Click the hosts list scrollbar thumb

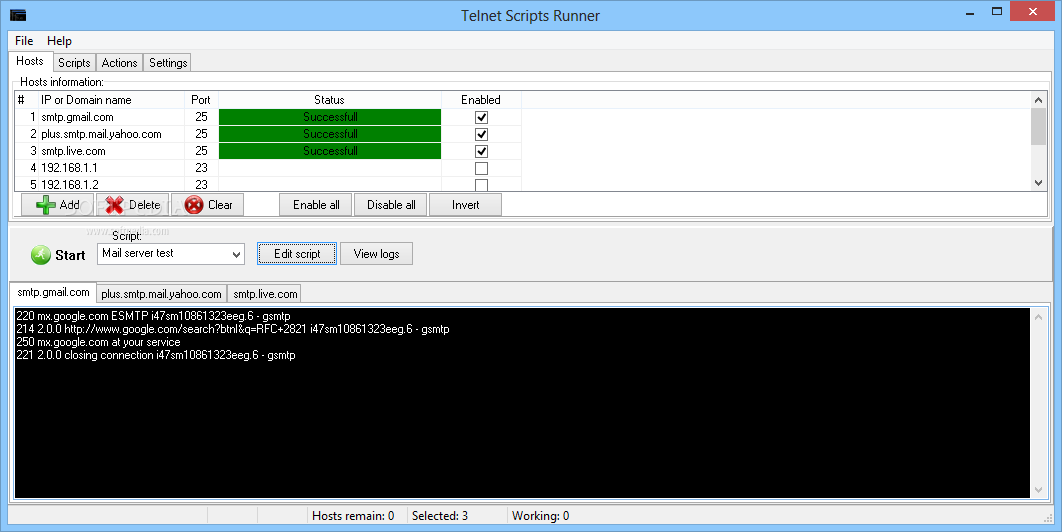[x=1038, y=126]
